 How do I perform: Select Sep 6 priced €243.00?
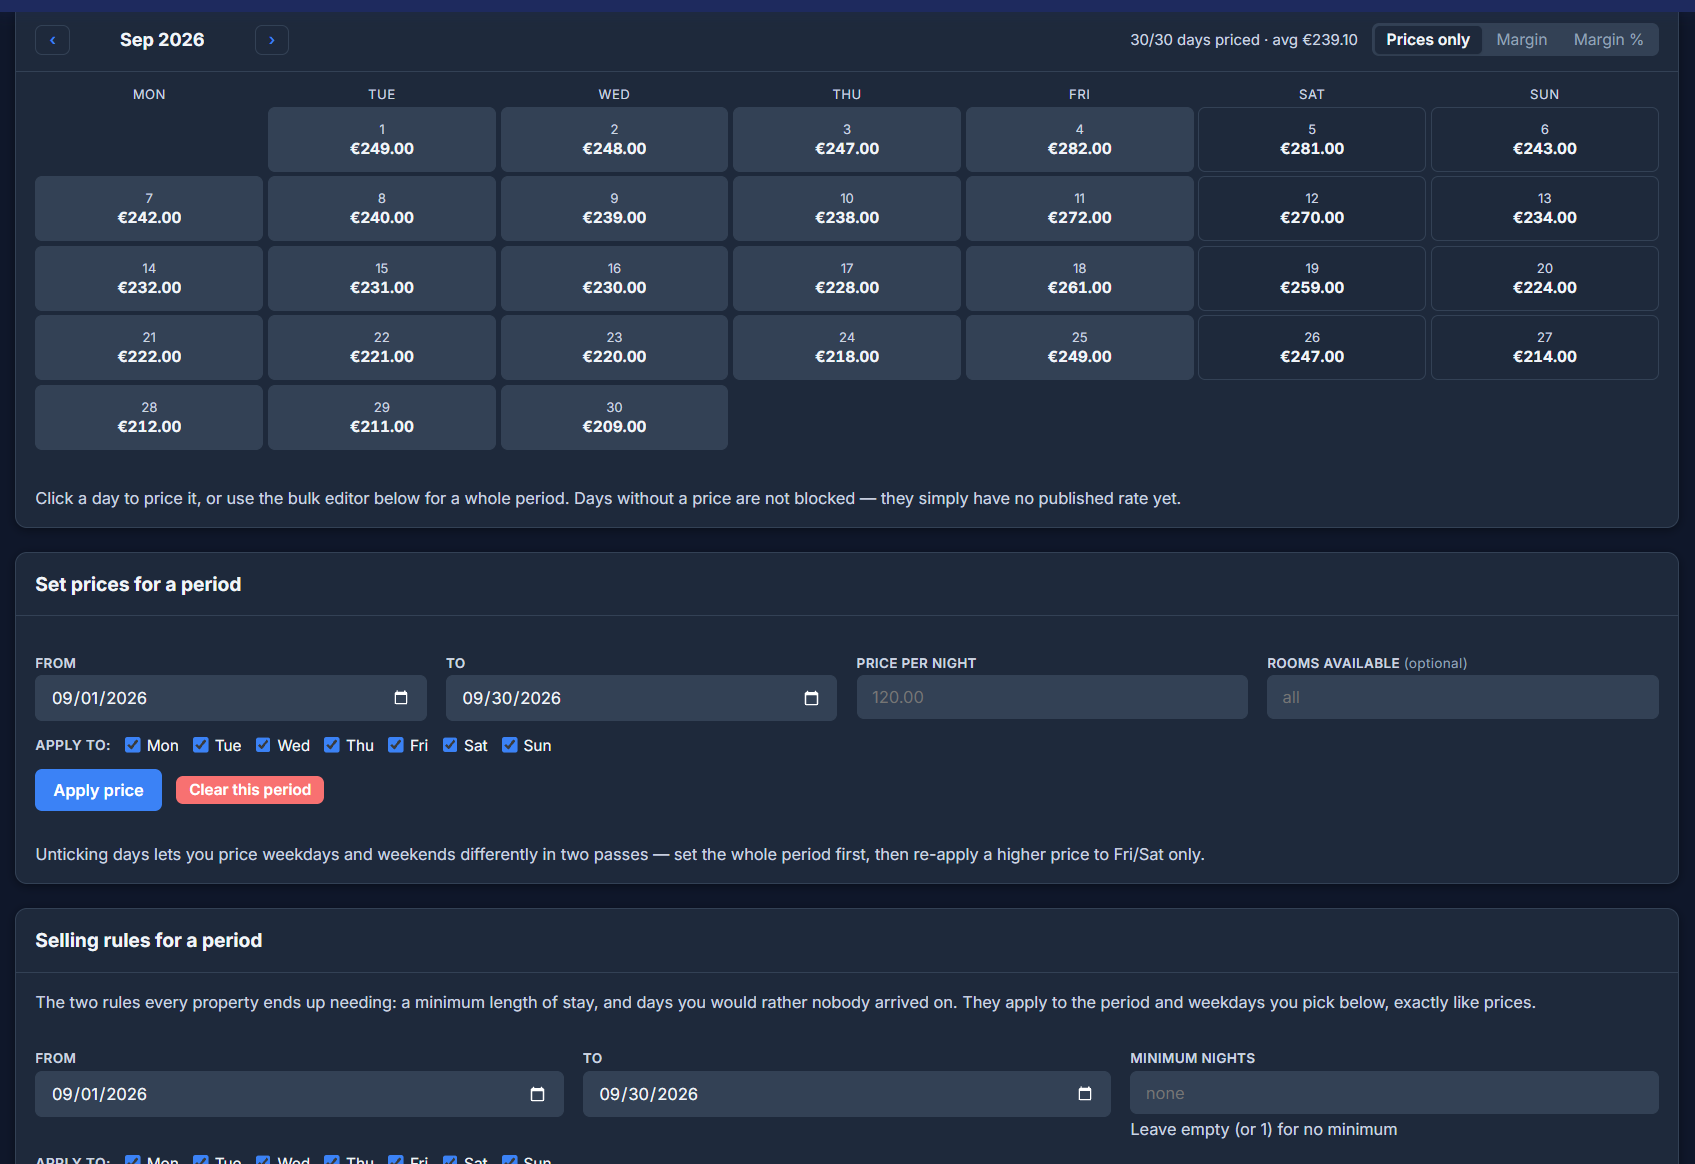(x=1545, y=139)
